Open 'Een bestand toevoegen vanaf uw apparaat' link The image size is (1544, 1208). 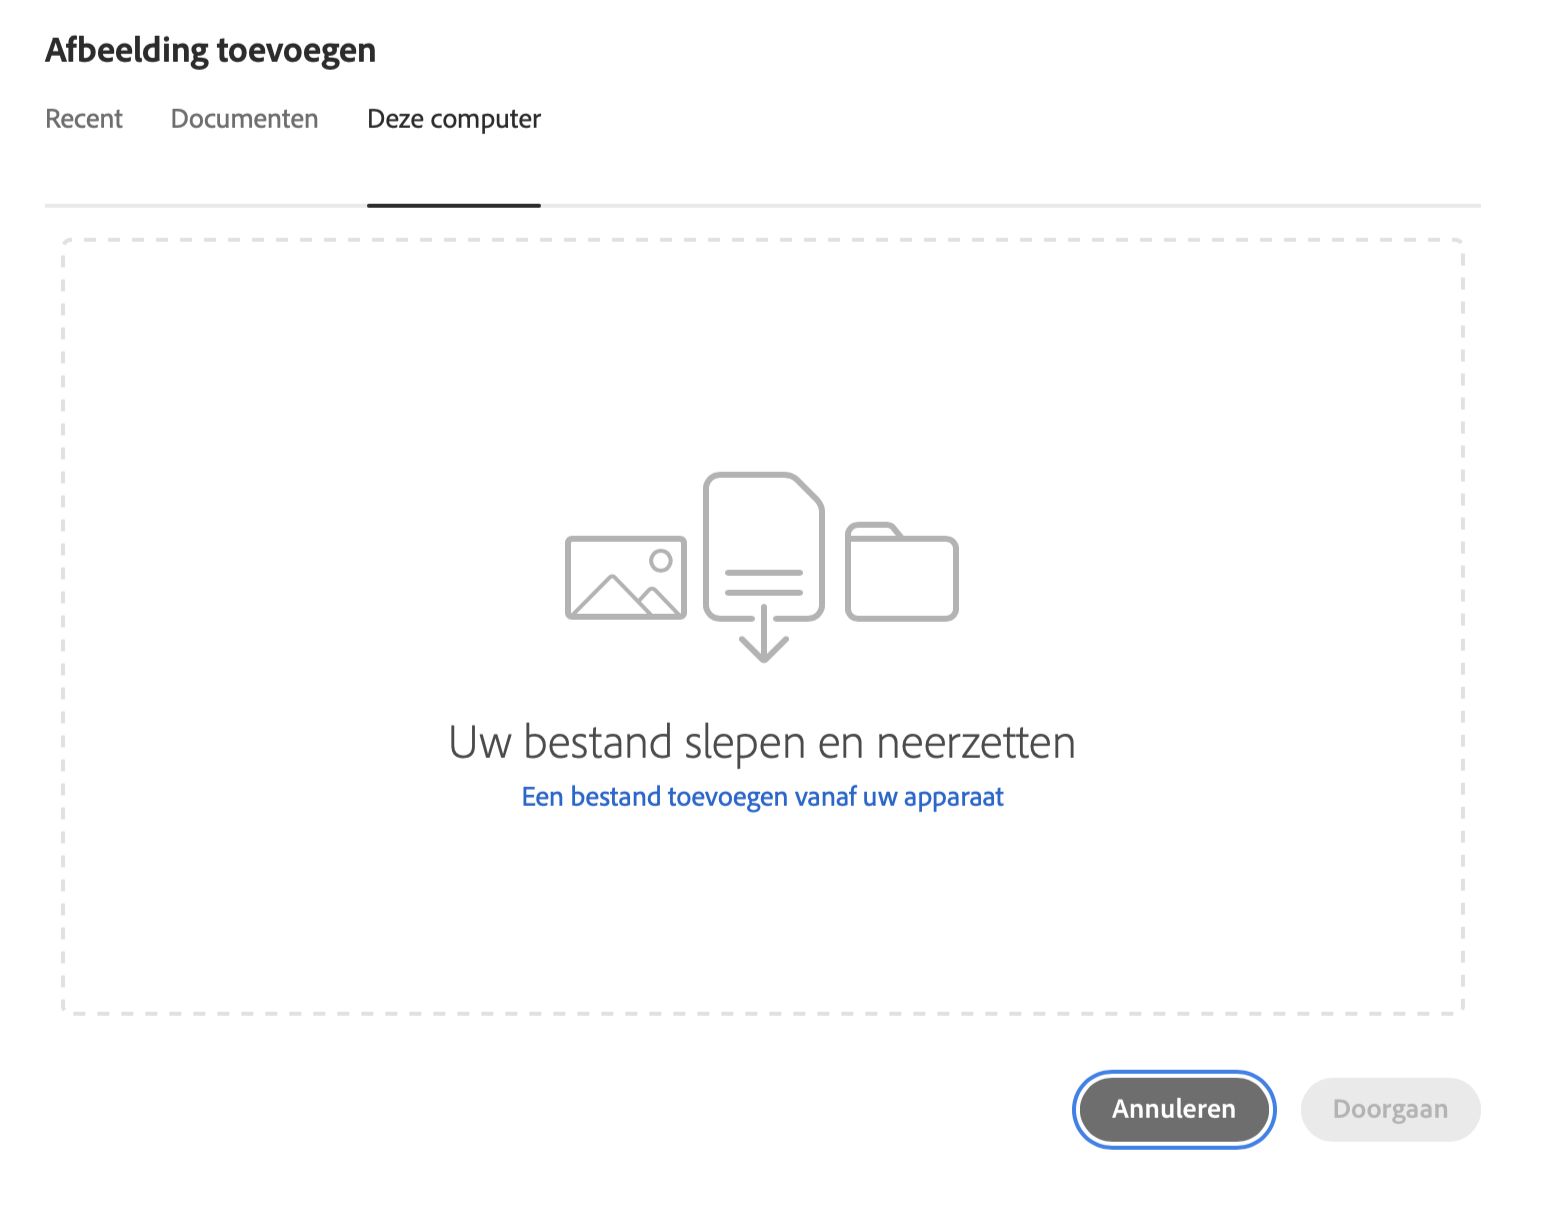[x=763, y=797]
